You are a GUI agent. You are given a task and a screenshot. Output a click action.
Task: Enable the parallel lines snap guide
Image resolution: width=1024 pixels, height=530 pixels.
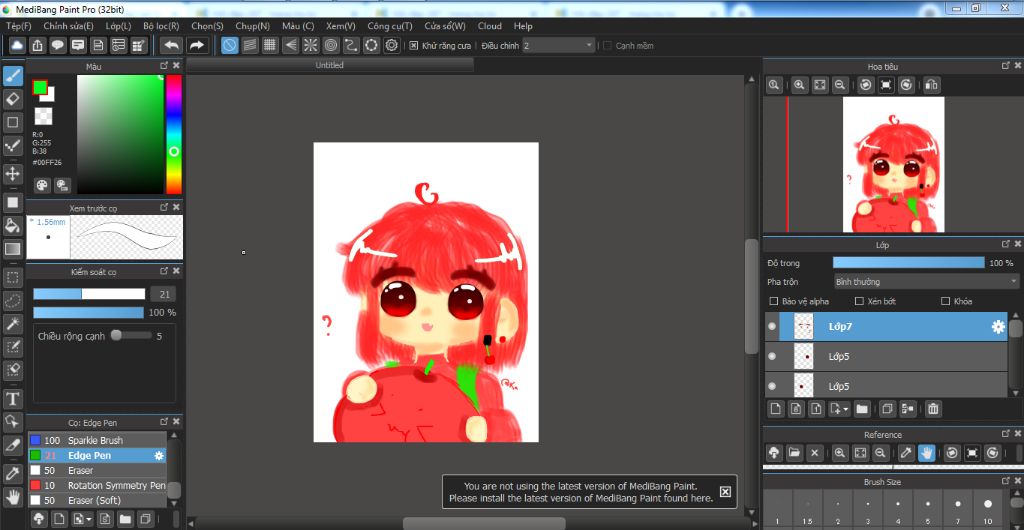pos(249,45)
